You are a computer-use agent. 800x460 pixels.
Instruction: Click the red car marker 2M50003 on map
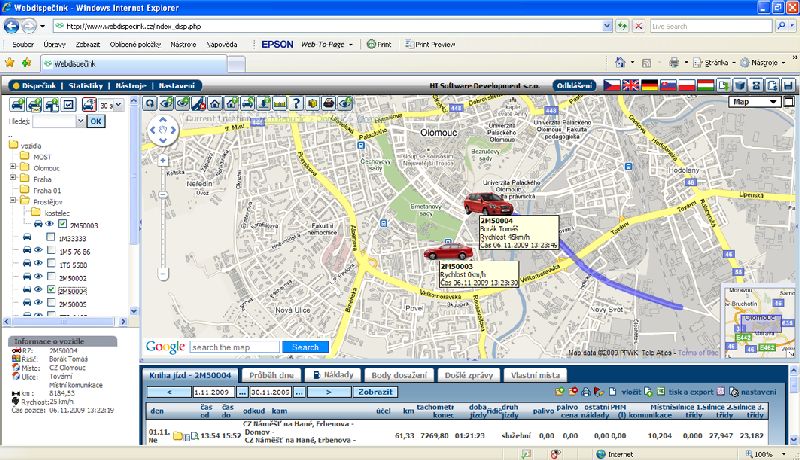[448, 251]
